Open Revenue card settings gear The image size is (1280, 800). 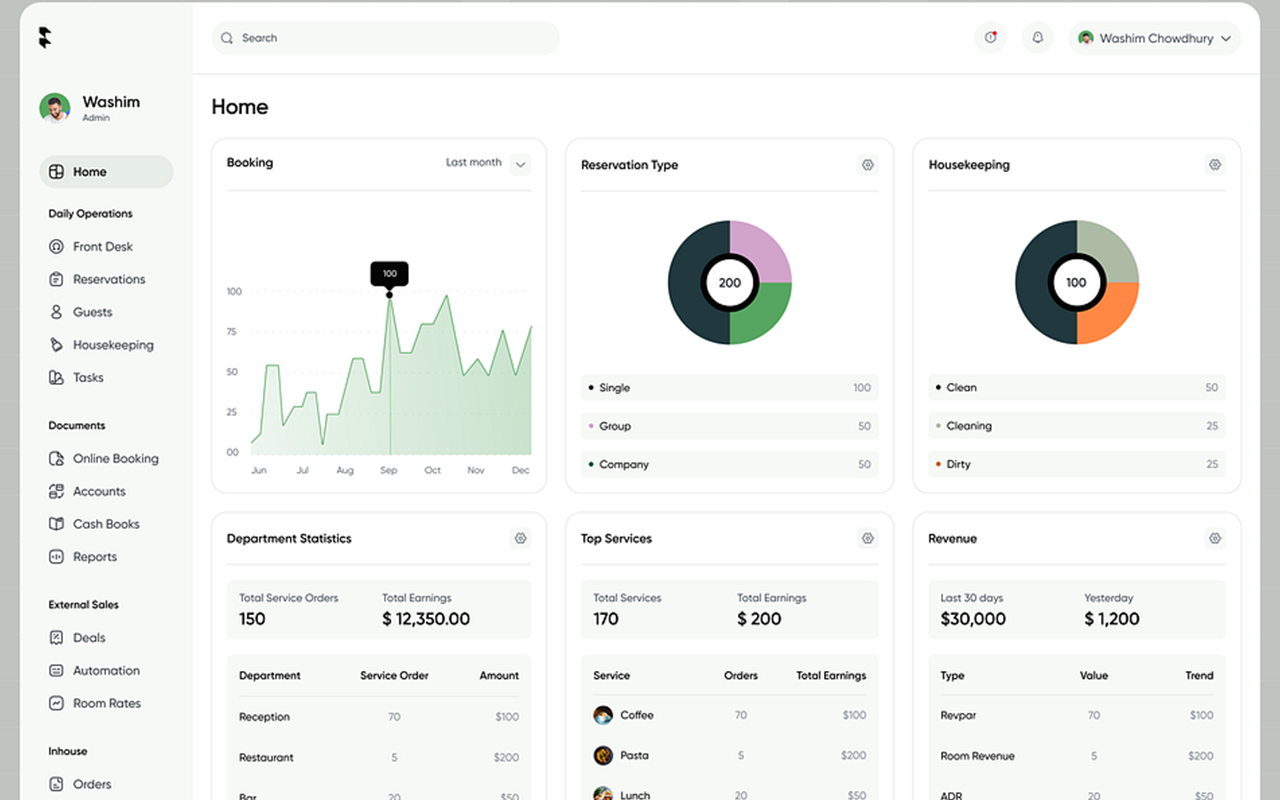click(x=1215, y=538)
